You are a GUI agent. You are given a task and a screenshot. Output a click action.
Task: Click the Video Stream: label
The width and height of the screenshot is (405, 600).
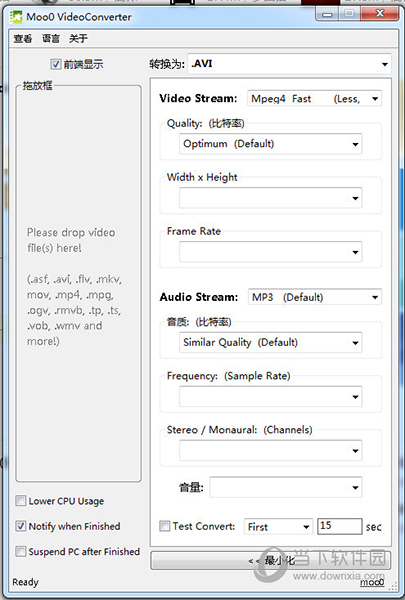(x=198, y=99)
